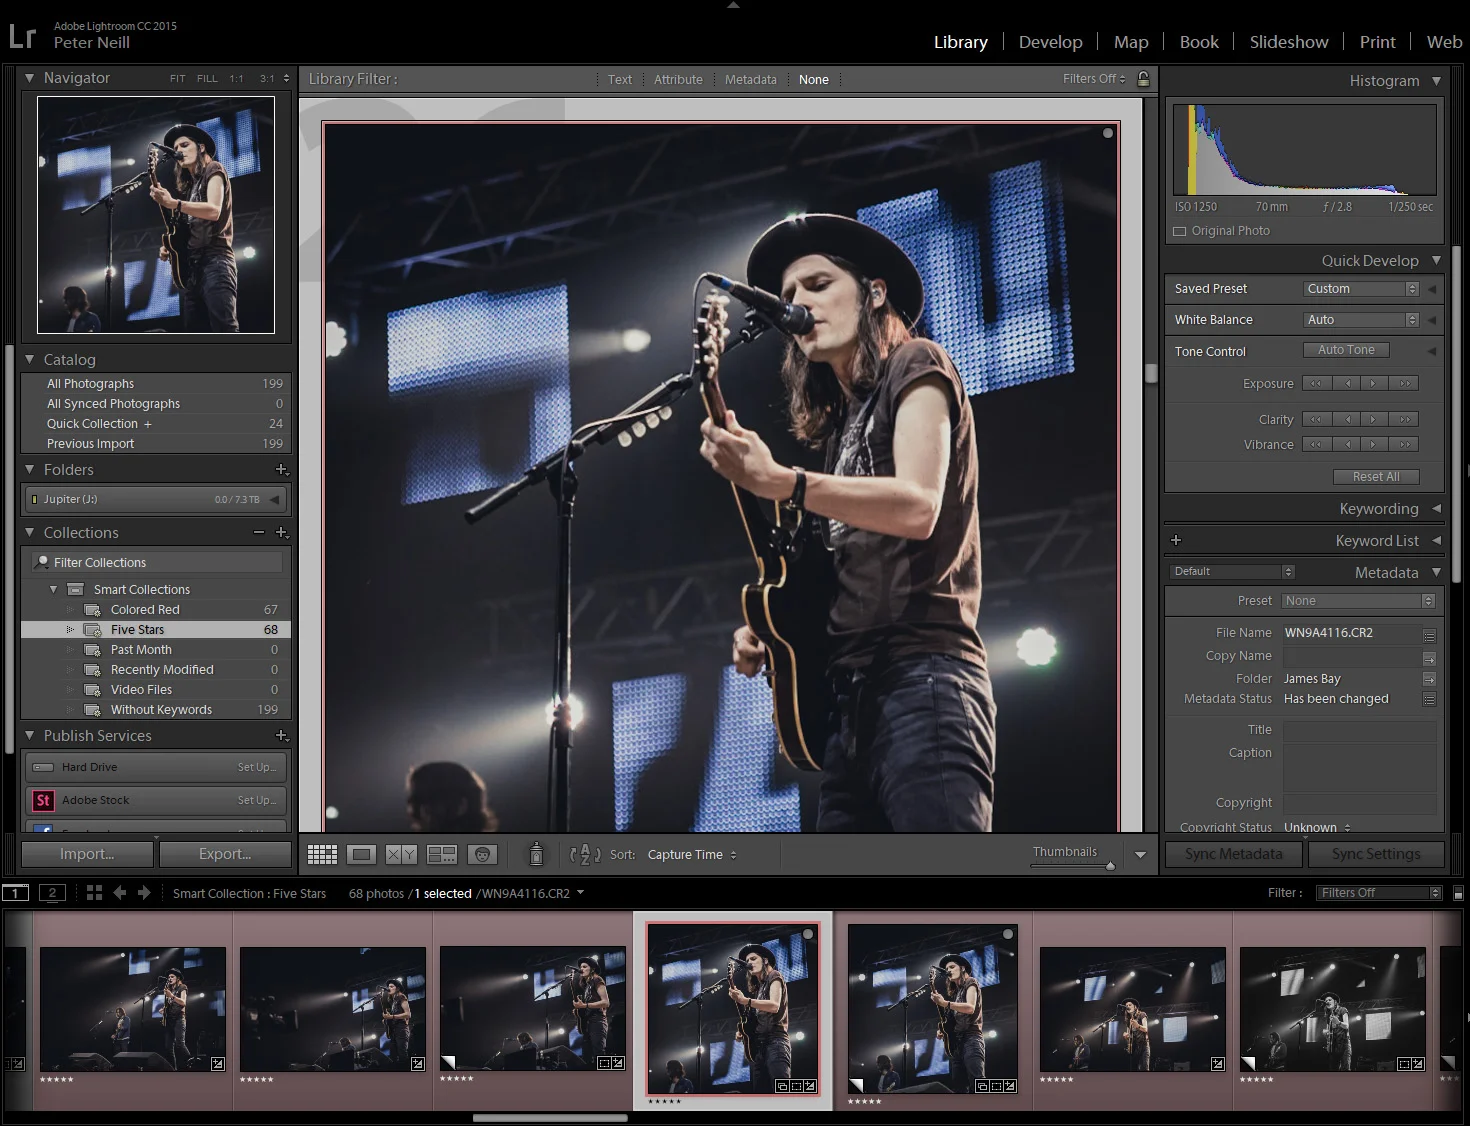Remove collection with Collections minus icon
The image size is (1470, 1126).
click(x=259, y=533)
